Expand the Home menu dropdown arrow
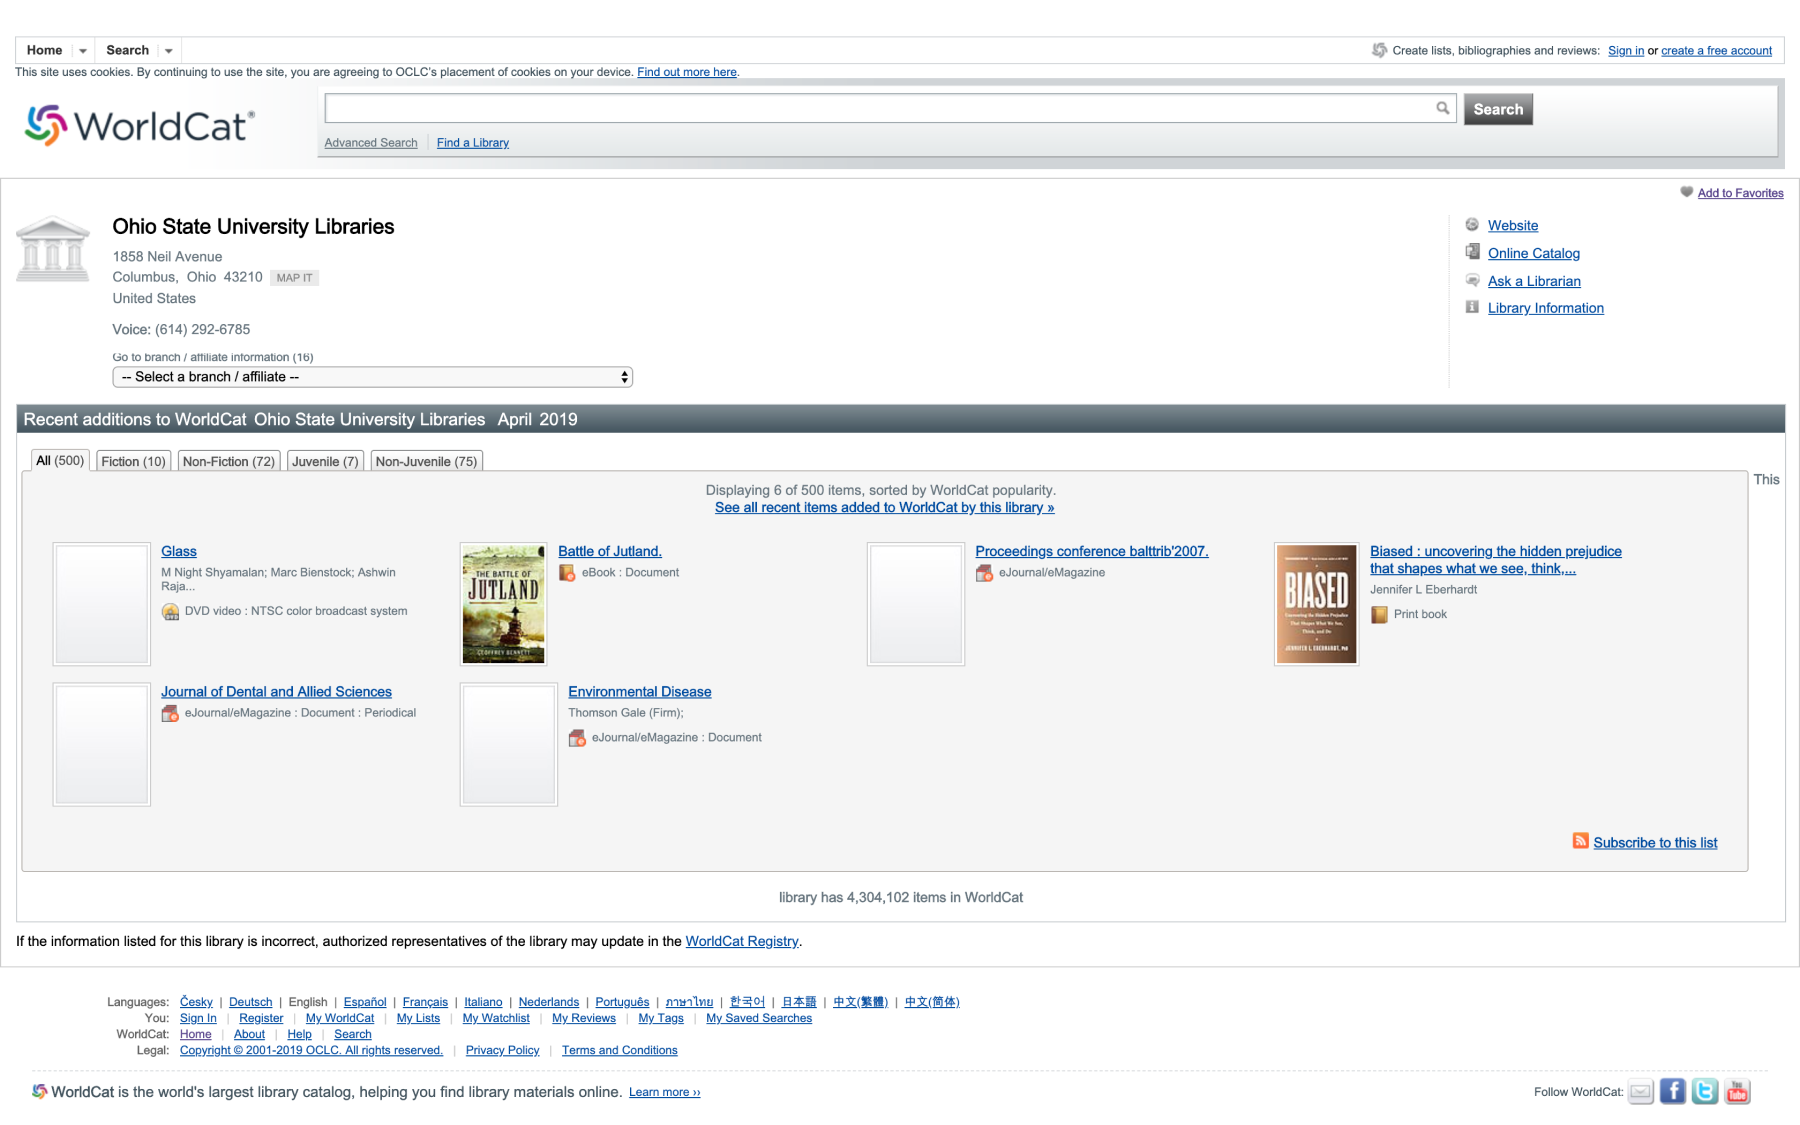1800x1125 pixels. click(83, 51)
